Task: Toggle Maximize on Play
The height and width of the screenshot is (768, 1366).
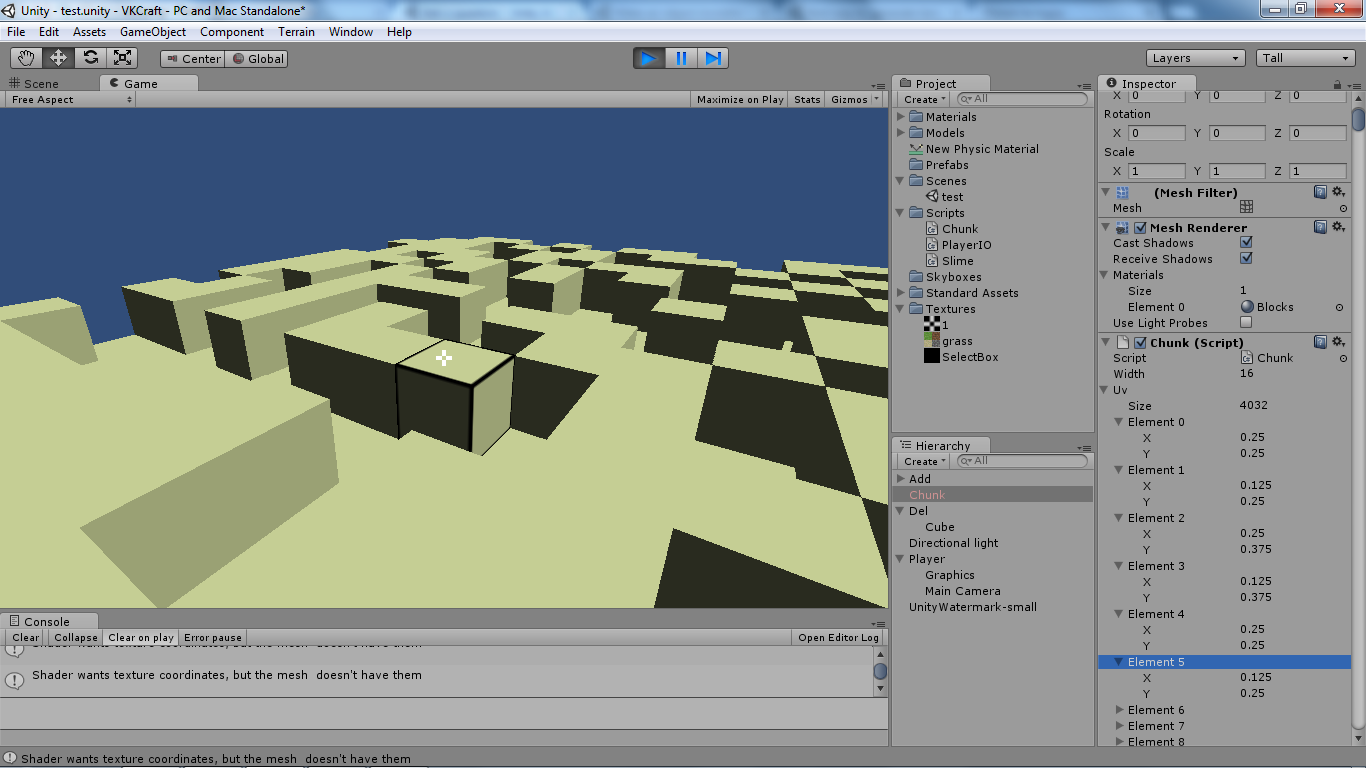Action: coord(740,99)
